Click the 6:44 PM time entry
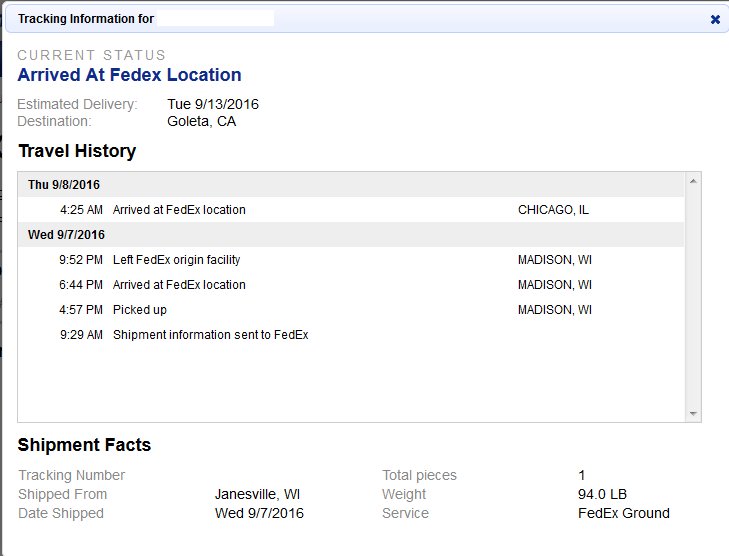 (x=81, y=285)
